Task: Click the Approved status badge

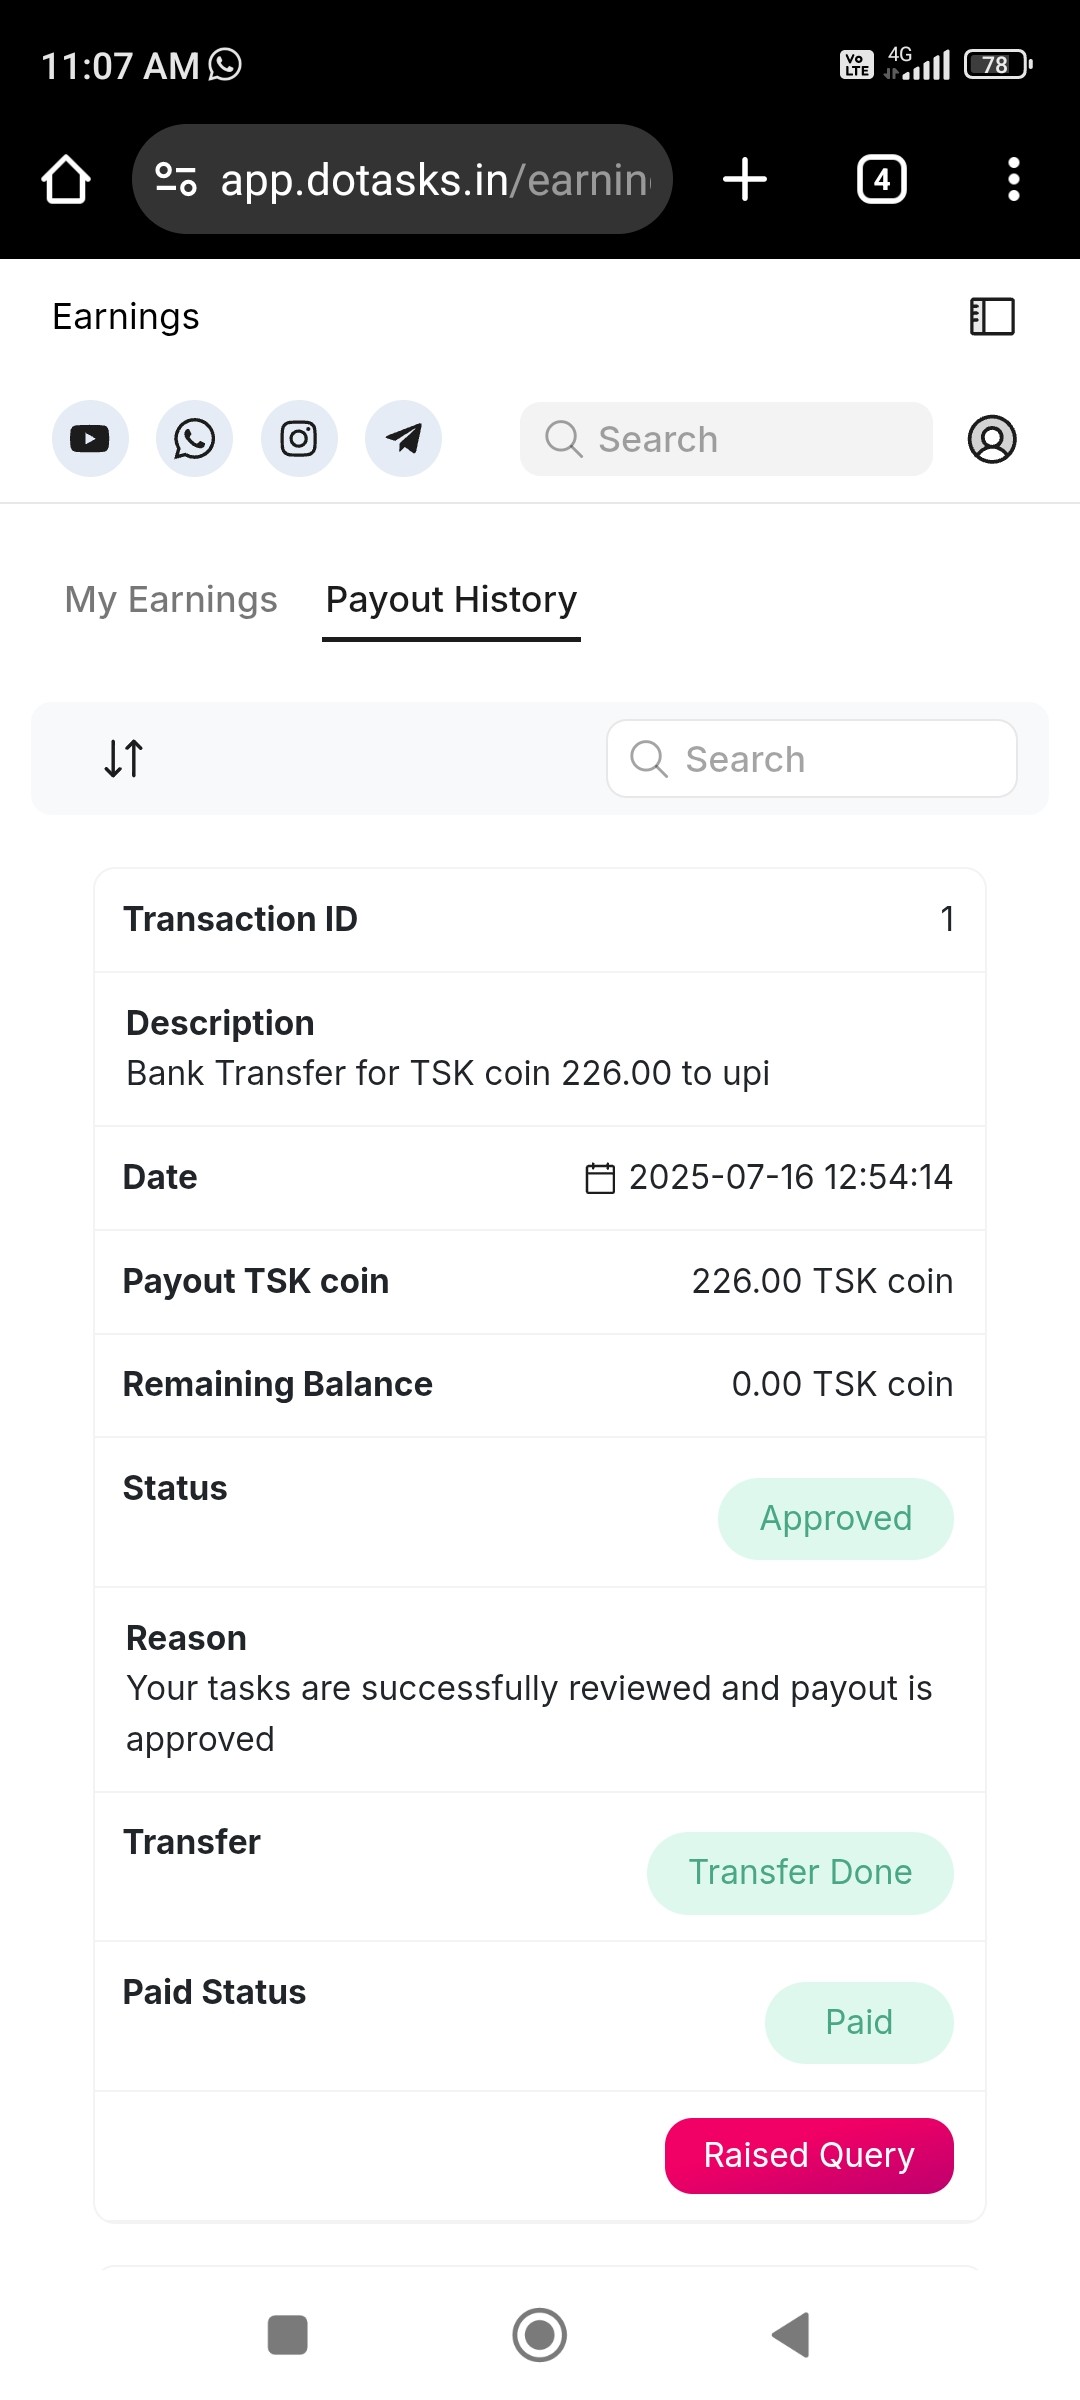Action: point(835,1518)
